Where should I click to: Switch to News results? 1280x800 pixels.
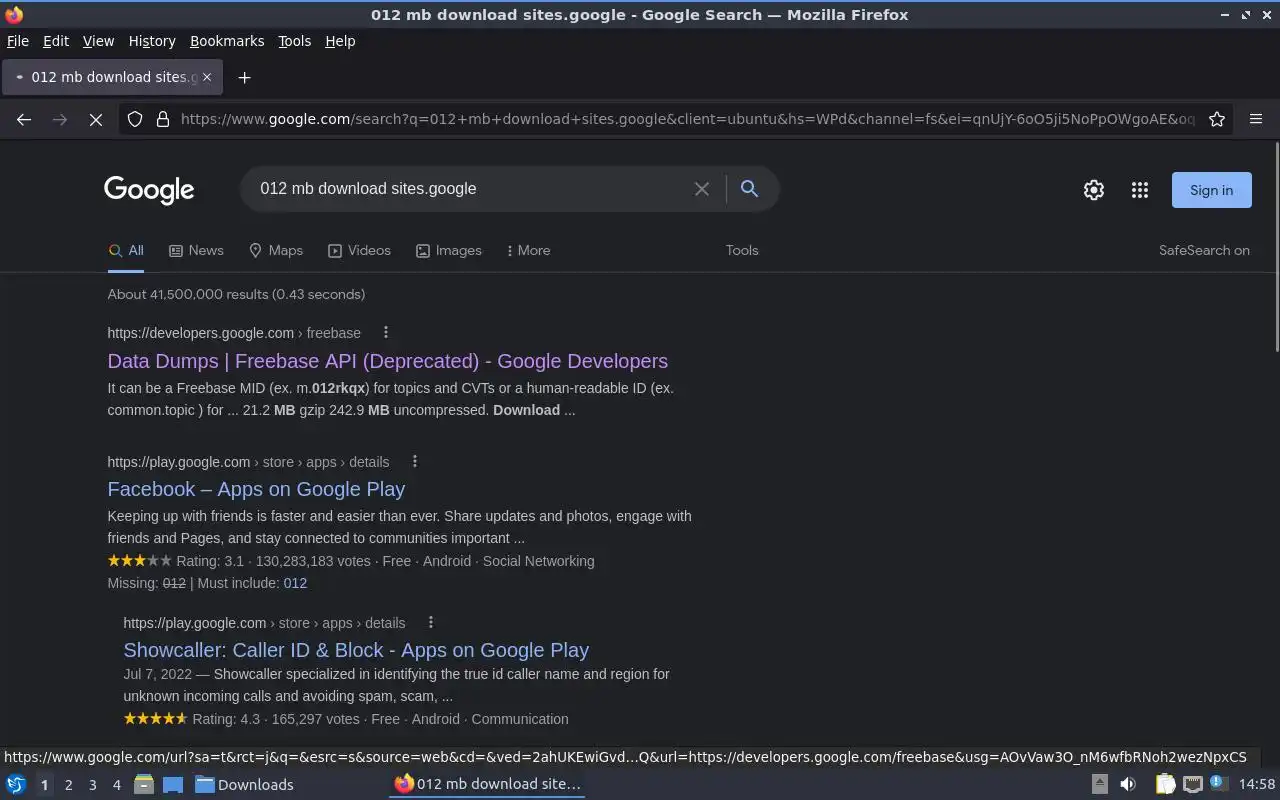196,251
